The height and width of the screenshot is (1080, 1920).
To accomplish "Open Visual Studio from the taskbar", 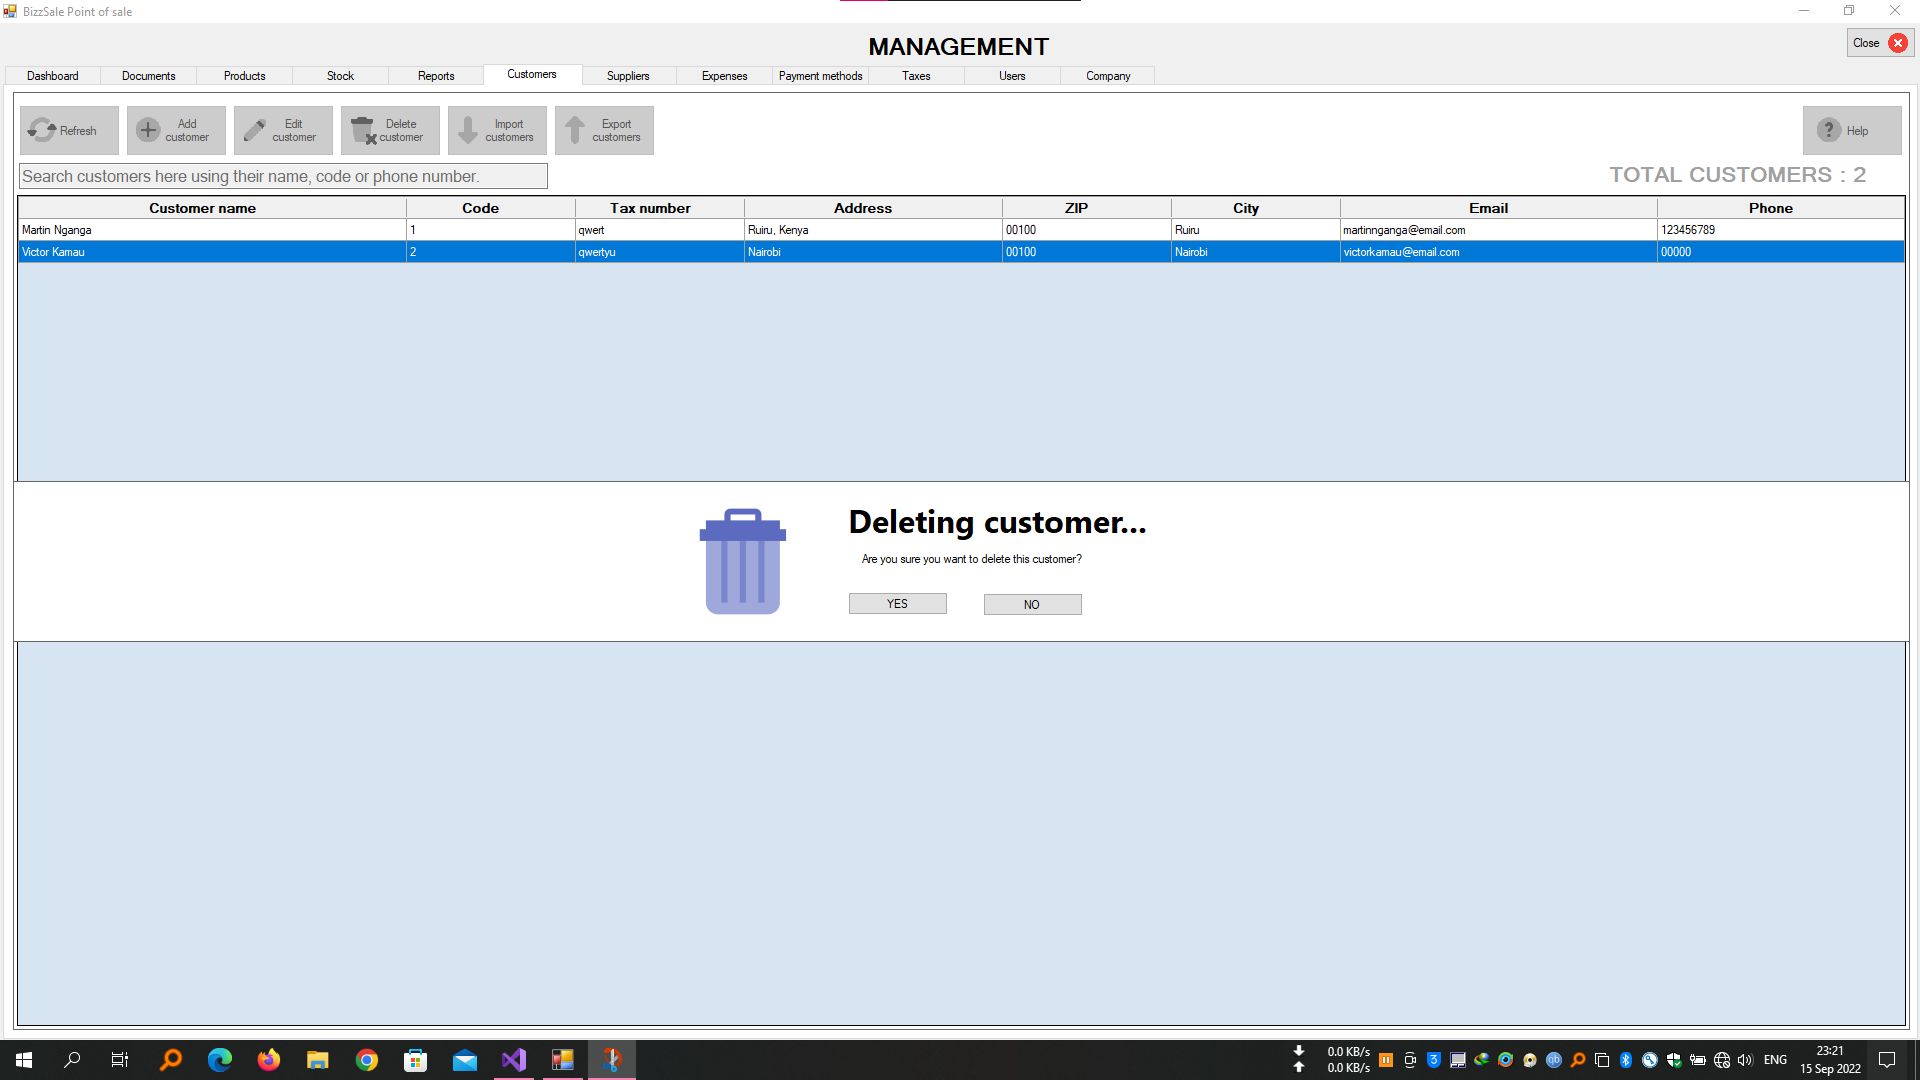I will tap(514, 1060).
